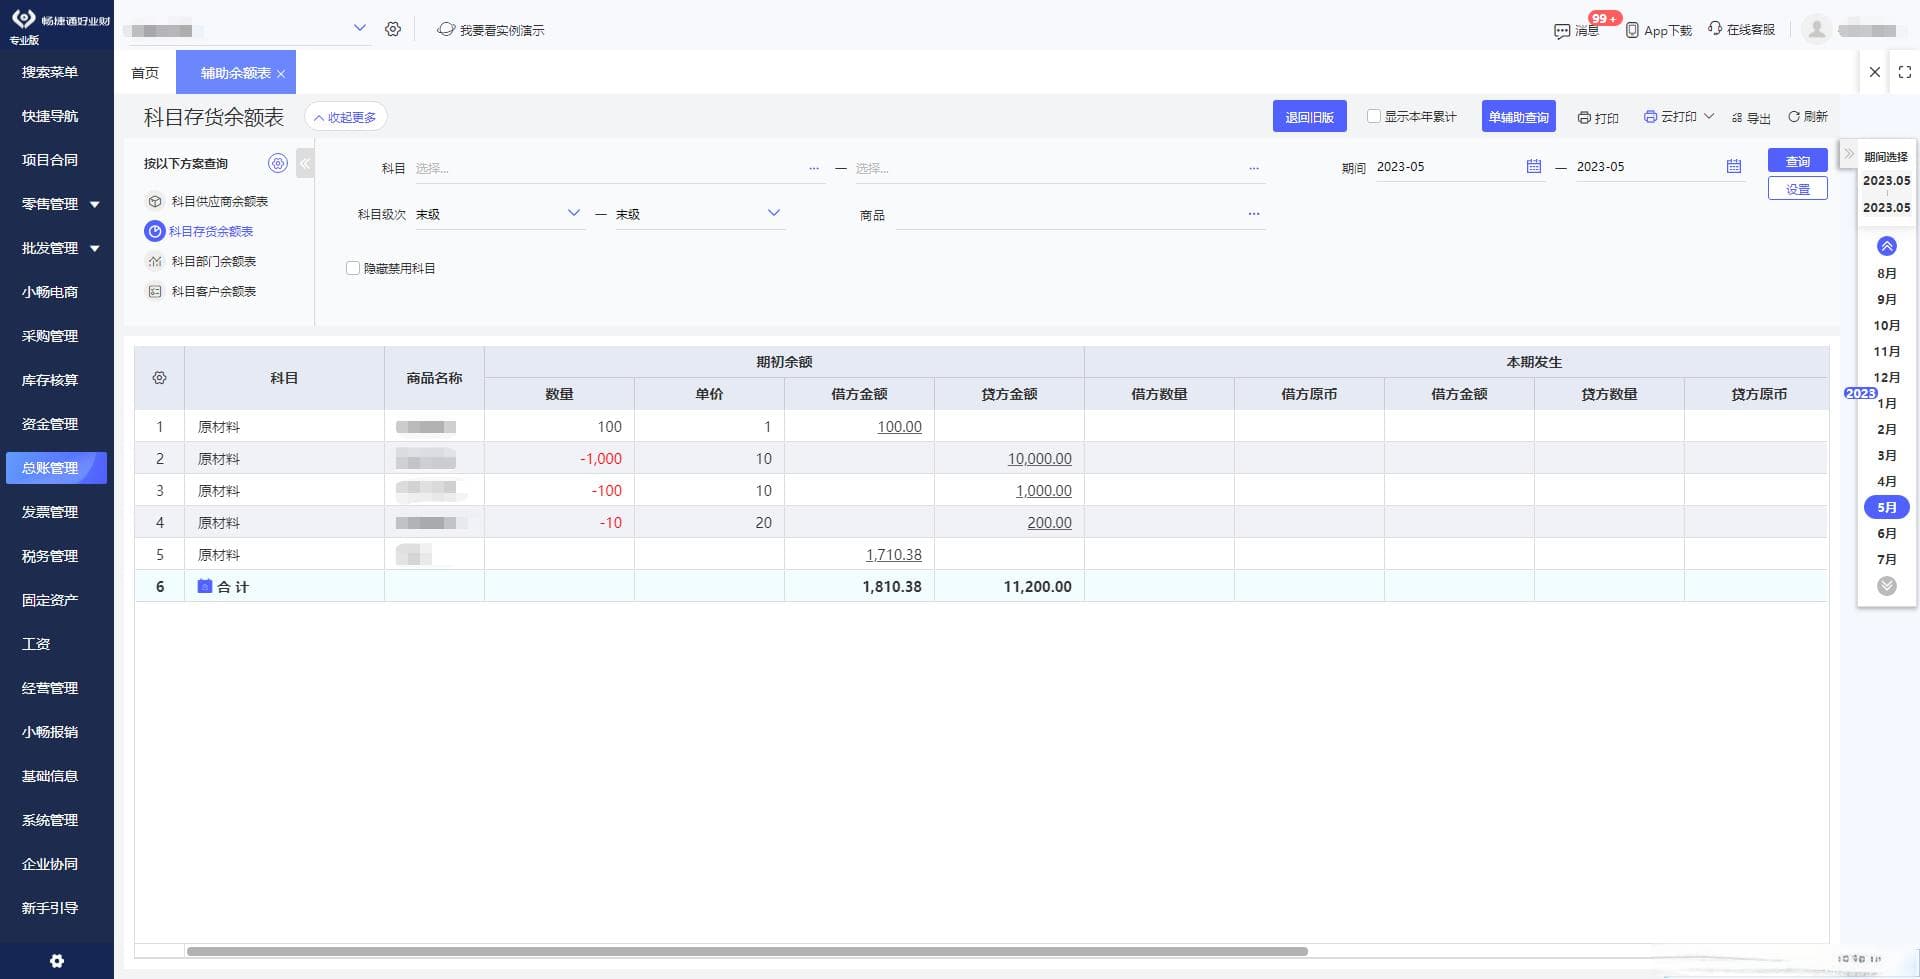
Task: Enable 显示本年累计 checkbox
Action: (1374, 116)
